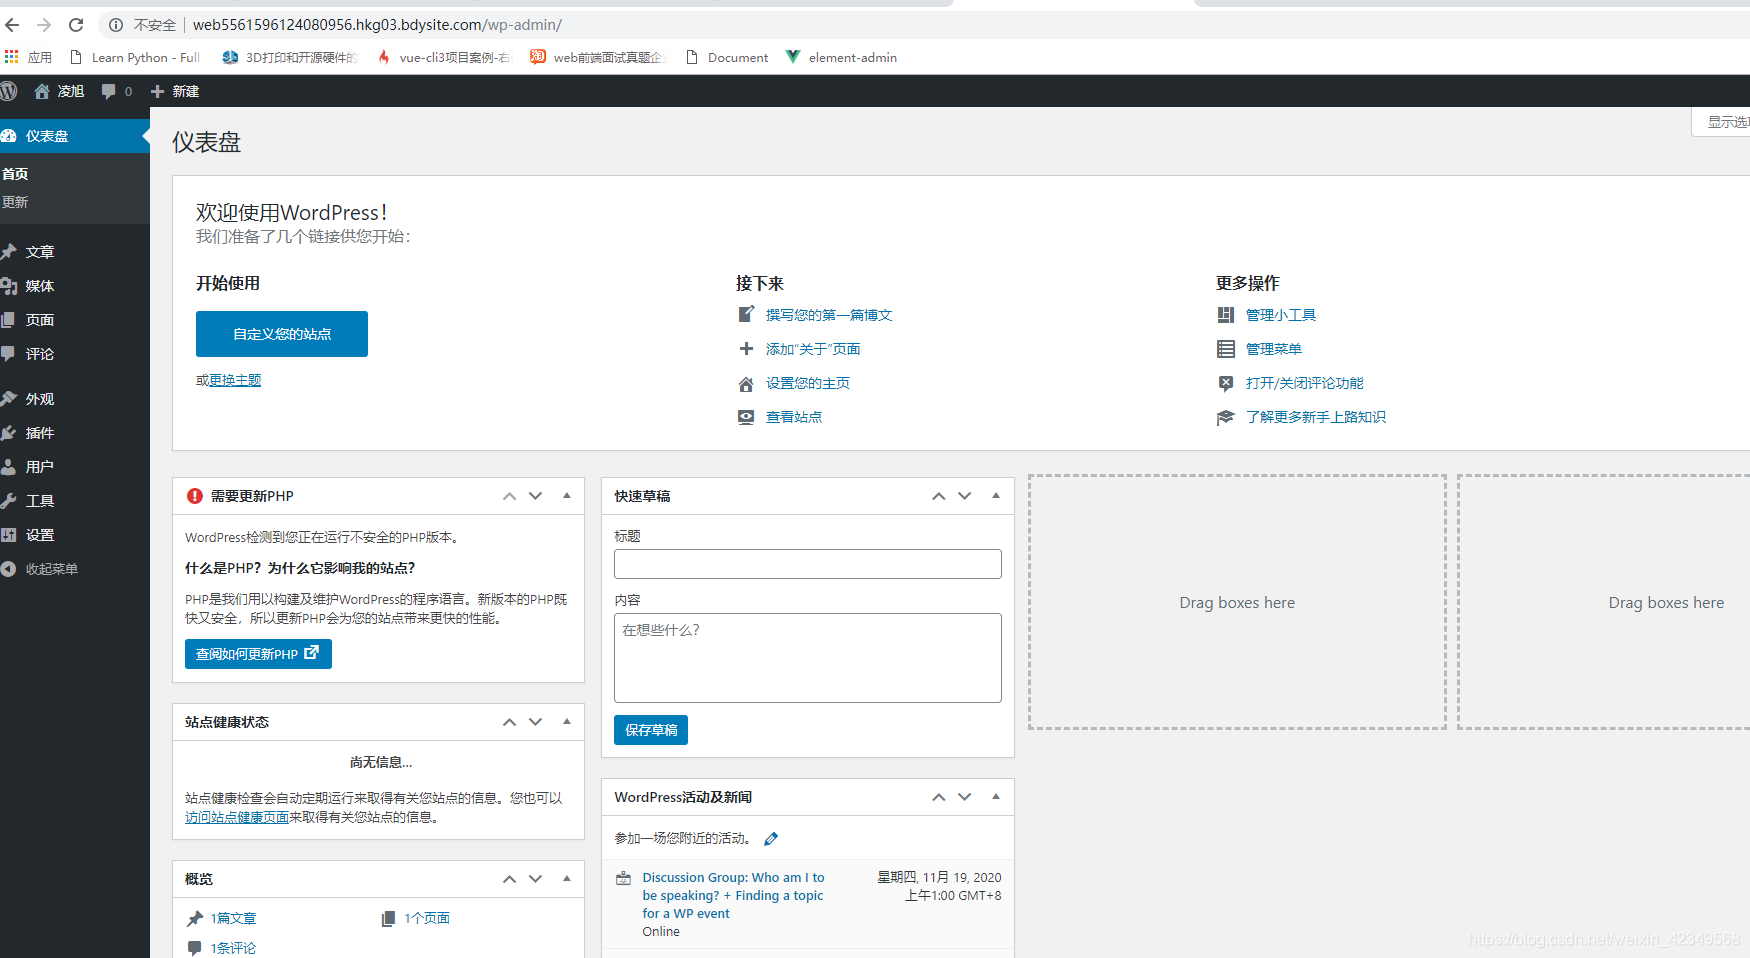Click the comments toggle icon beside 打开/关闭评论功能
Viewport: 1750px width, 958px height.
pyautogui.click(x=1226, y=383)
